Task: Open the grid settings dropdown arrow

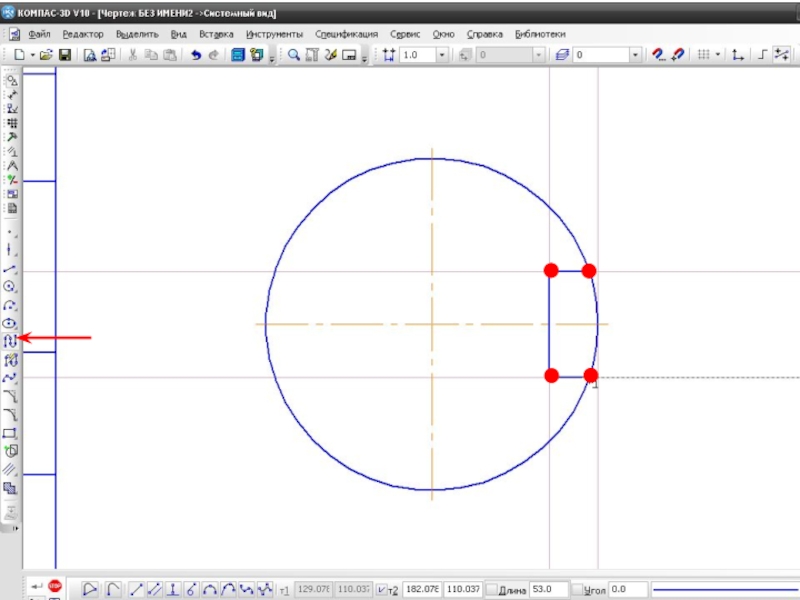Action: coord(718,55)
